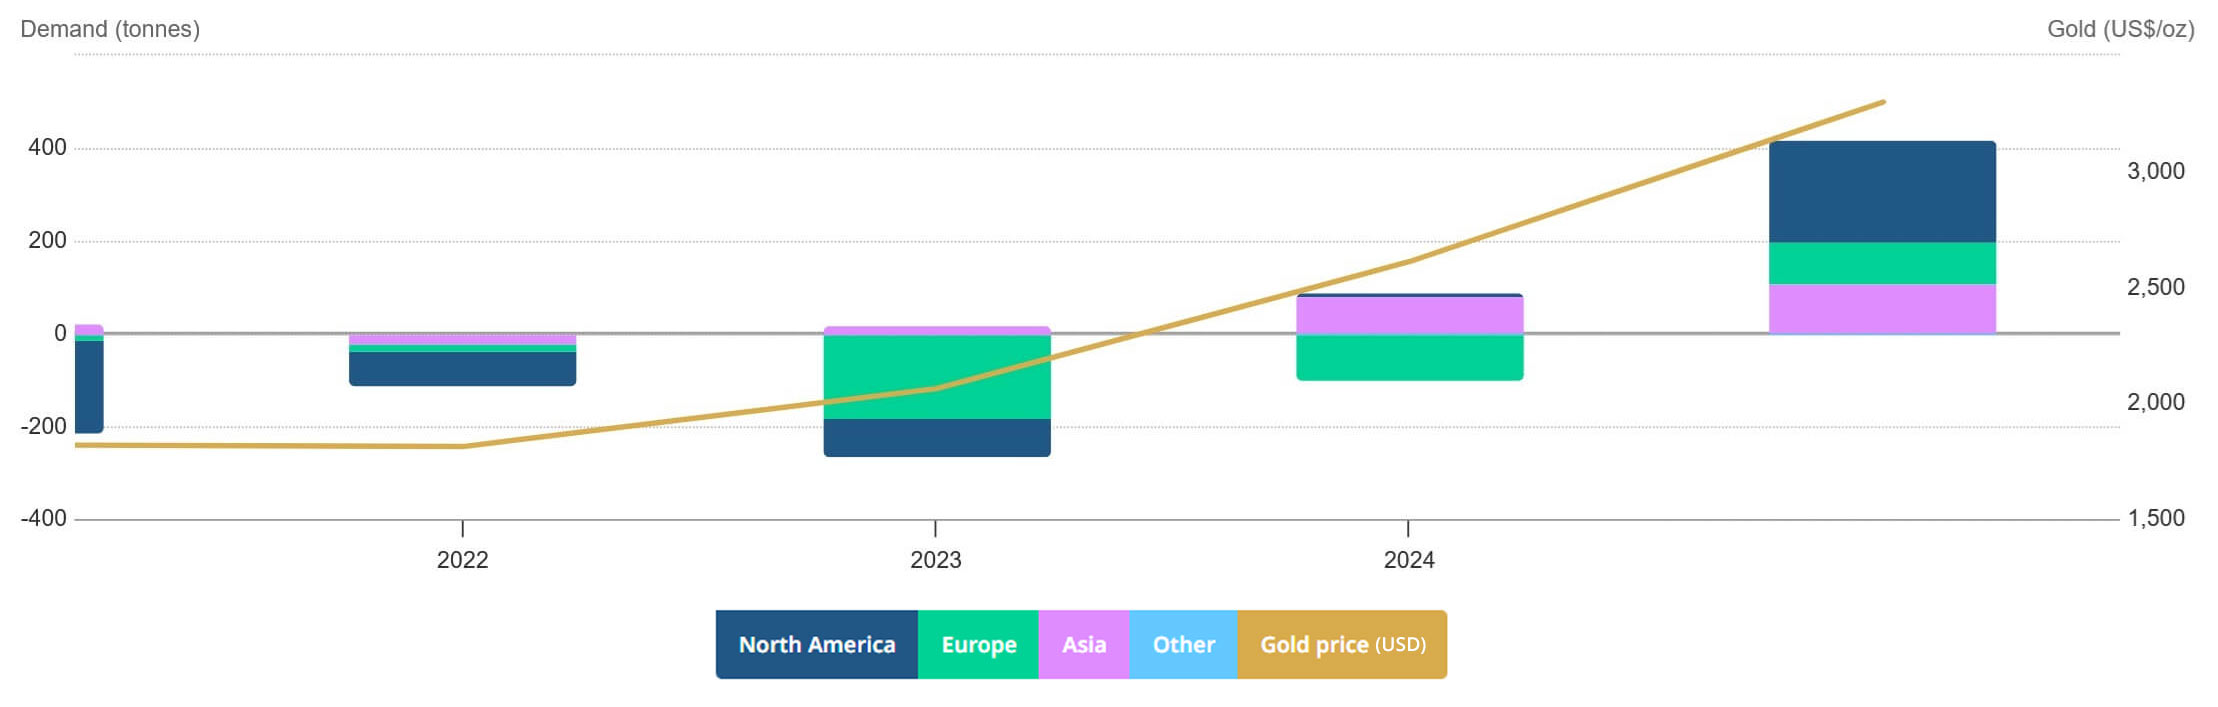2218x707 pixels.
Task: Click the gold price line's final endpoint
Action: 1883,102
